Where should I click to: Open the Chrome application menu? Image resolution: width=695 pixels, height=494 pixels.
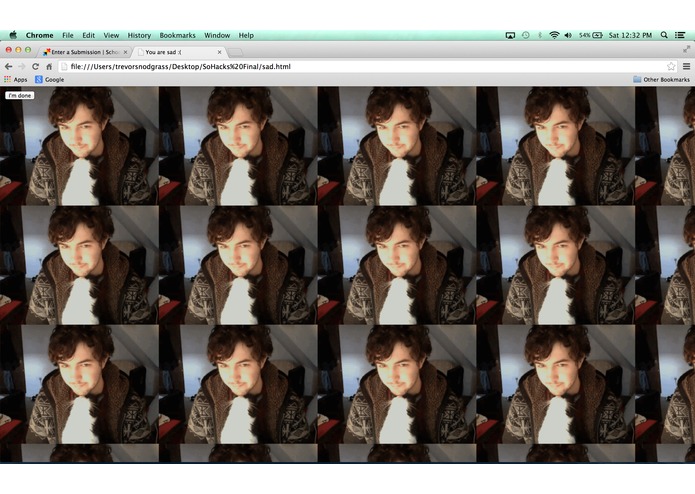pyautogui.click(x=39, y=35)
